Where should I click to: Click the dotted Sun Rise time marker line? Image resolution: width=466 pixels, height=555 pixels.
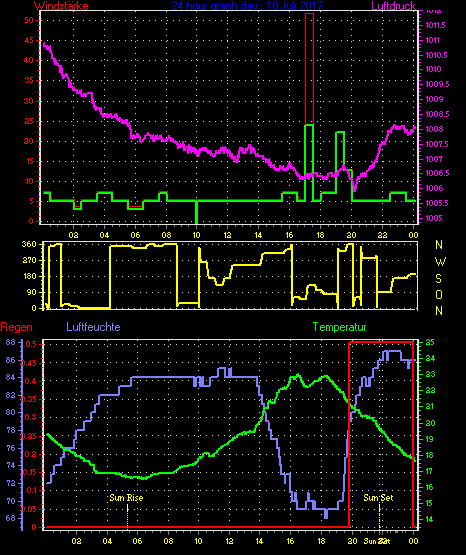click(127, 516)
